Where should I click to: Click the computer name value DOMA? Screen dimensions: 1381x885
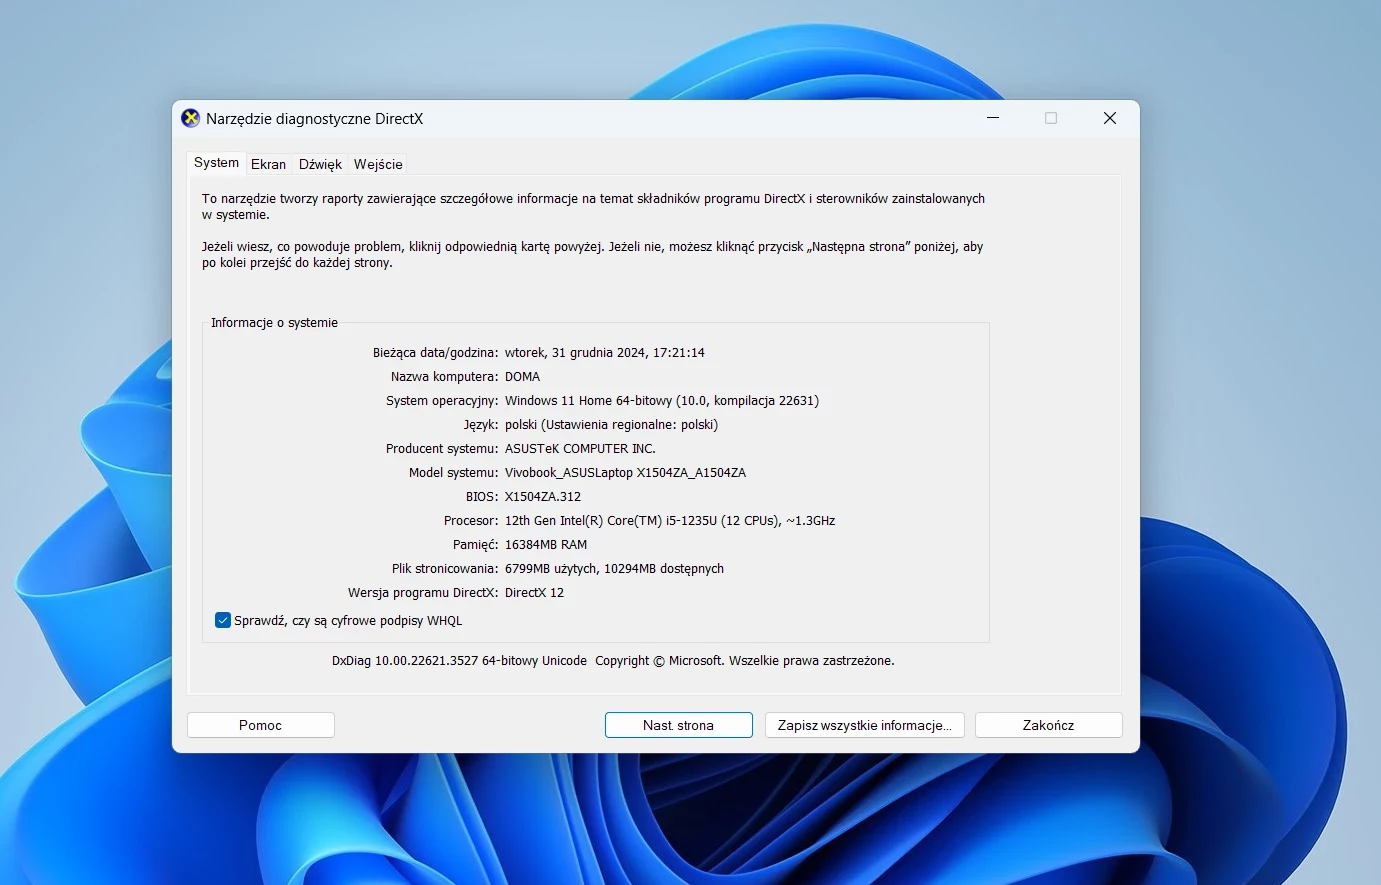click(522, 377)
